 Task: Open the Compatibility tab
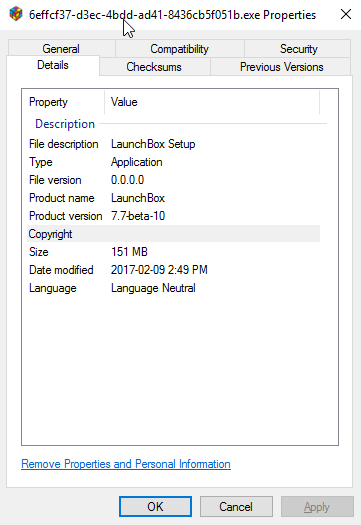[x=179, y=49]
